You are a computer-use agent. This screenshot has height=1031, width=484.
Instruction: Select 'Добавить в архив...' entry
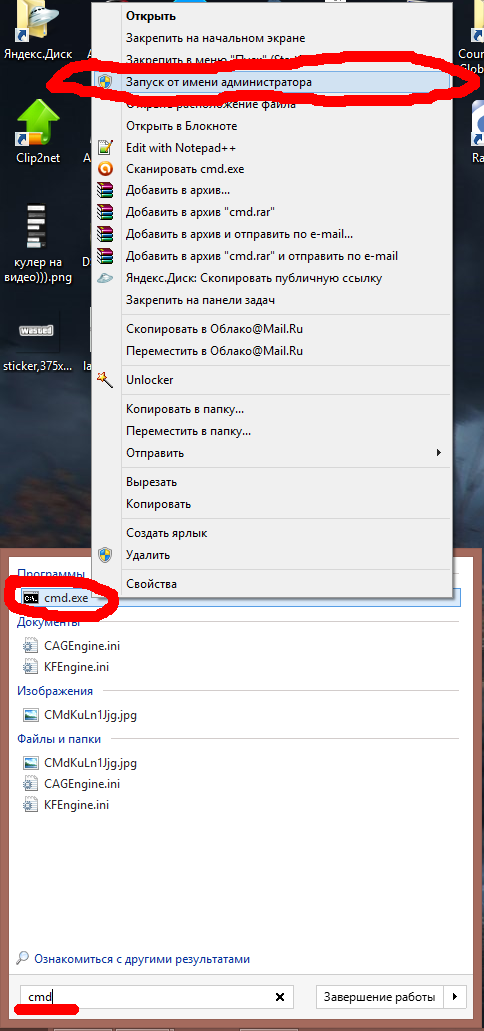[x=272, y=191]
